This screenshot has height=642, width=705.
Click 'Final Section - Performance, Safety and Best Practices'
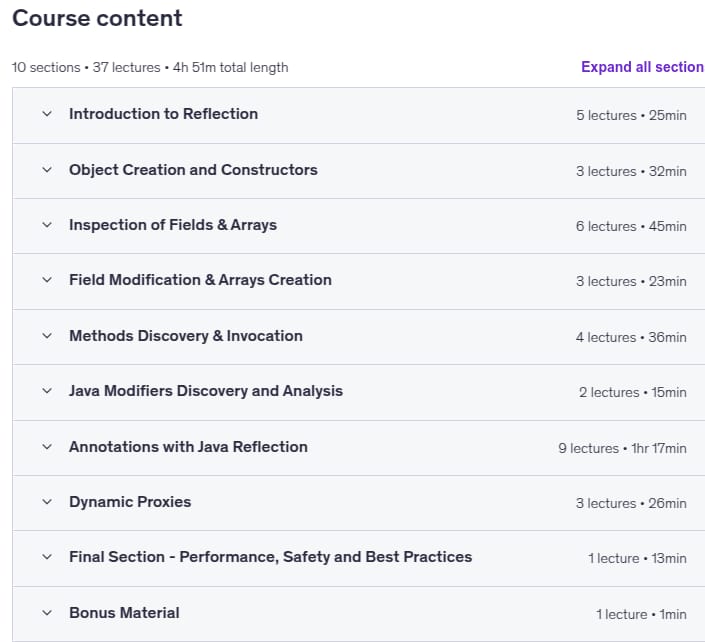coord(271,557)
